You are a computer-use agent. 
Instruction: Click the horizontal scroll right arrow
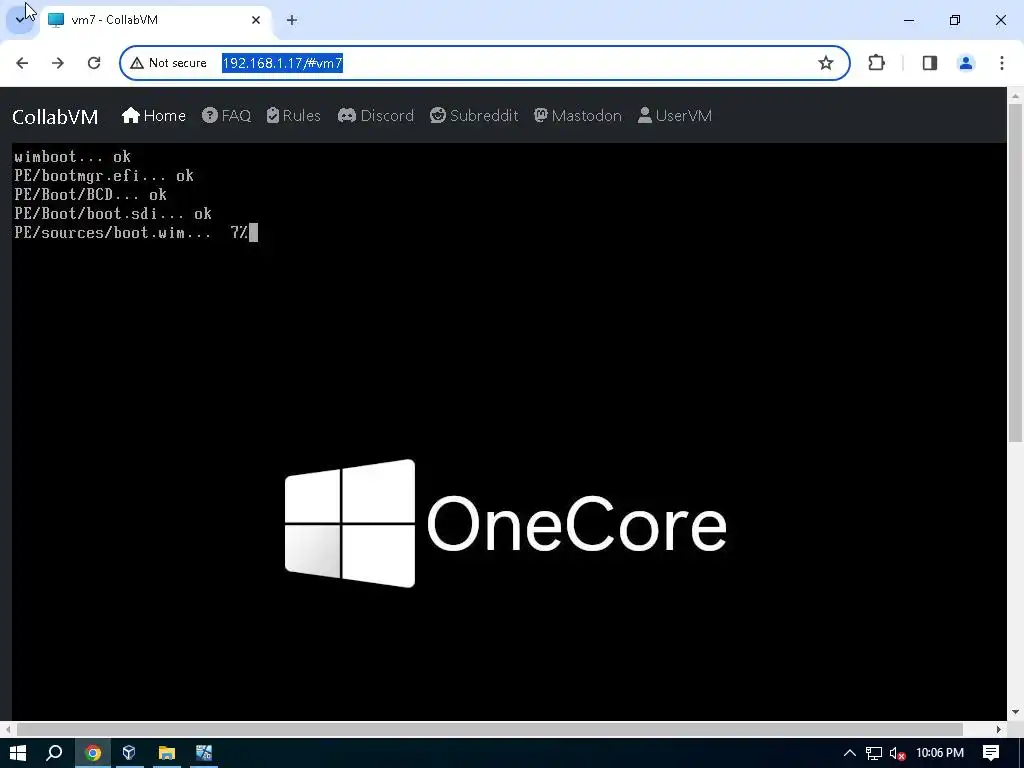999,729
